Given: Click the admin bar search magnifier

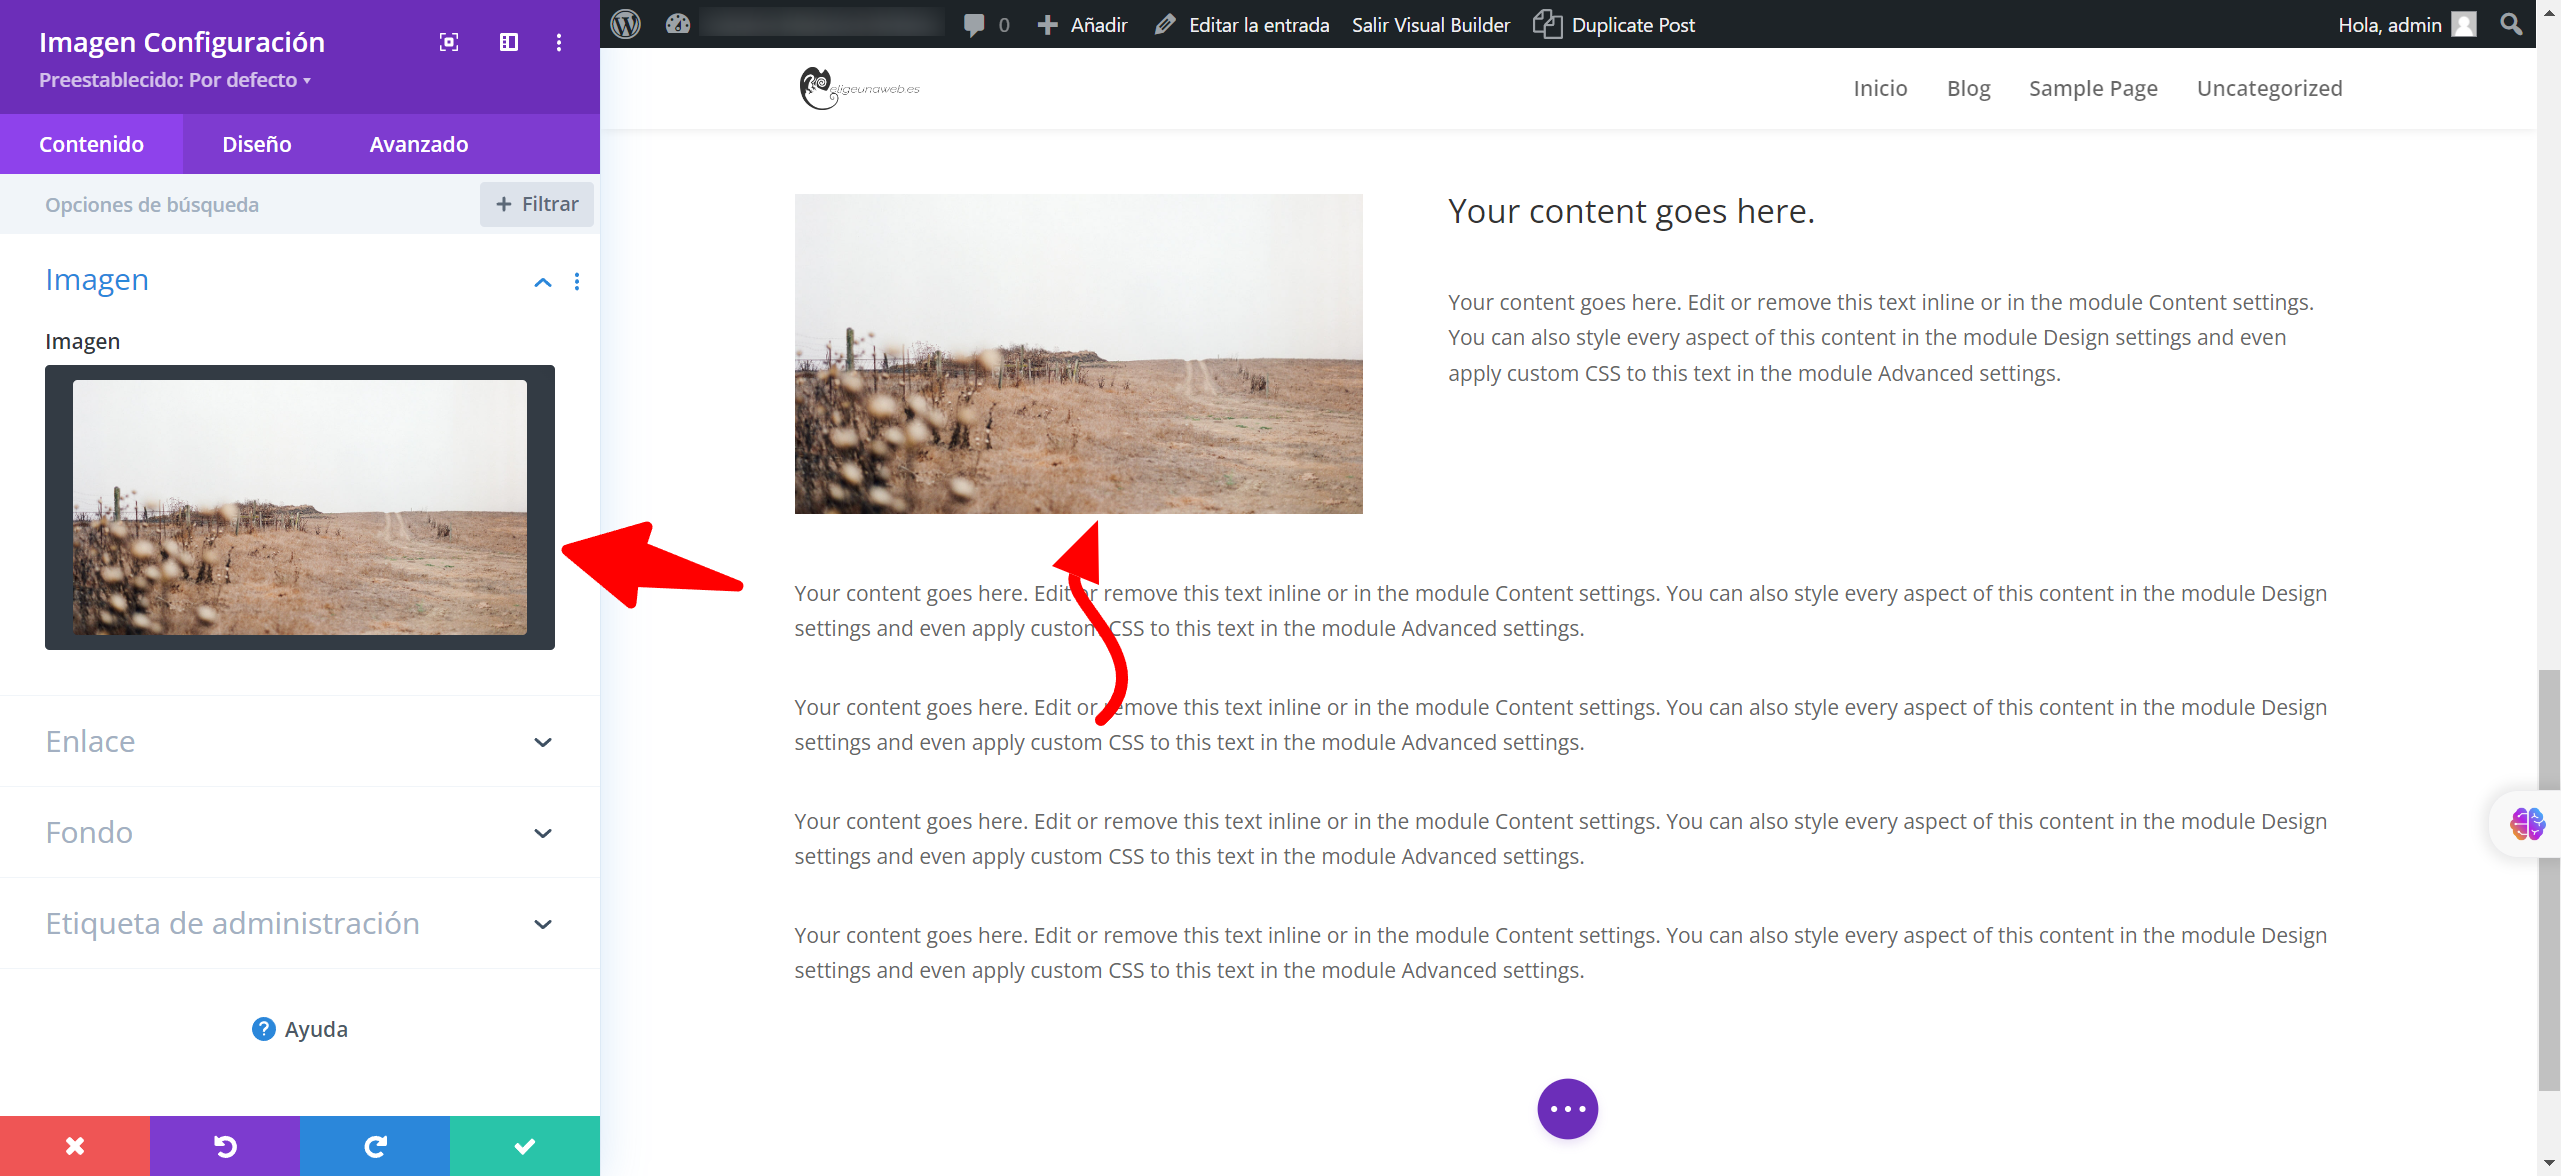Looking at the screenshot, I should point(2511,24).
